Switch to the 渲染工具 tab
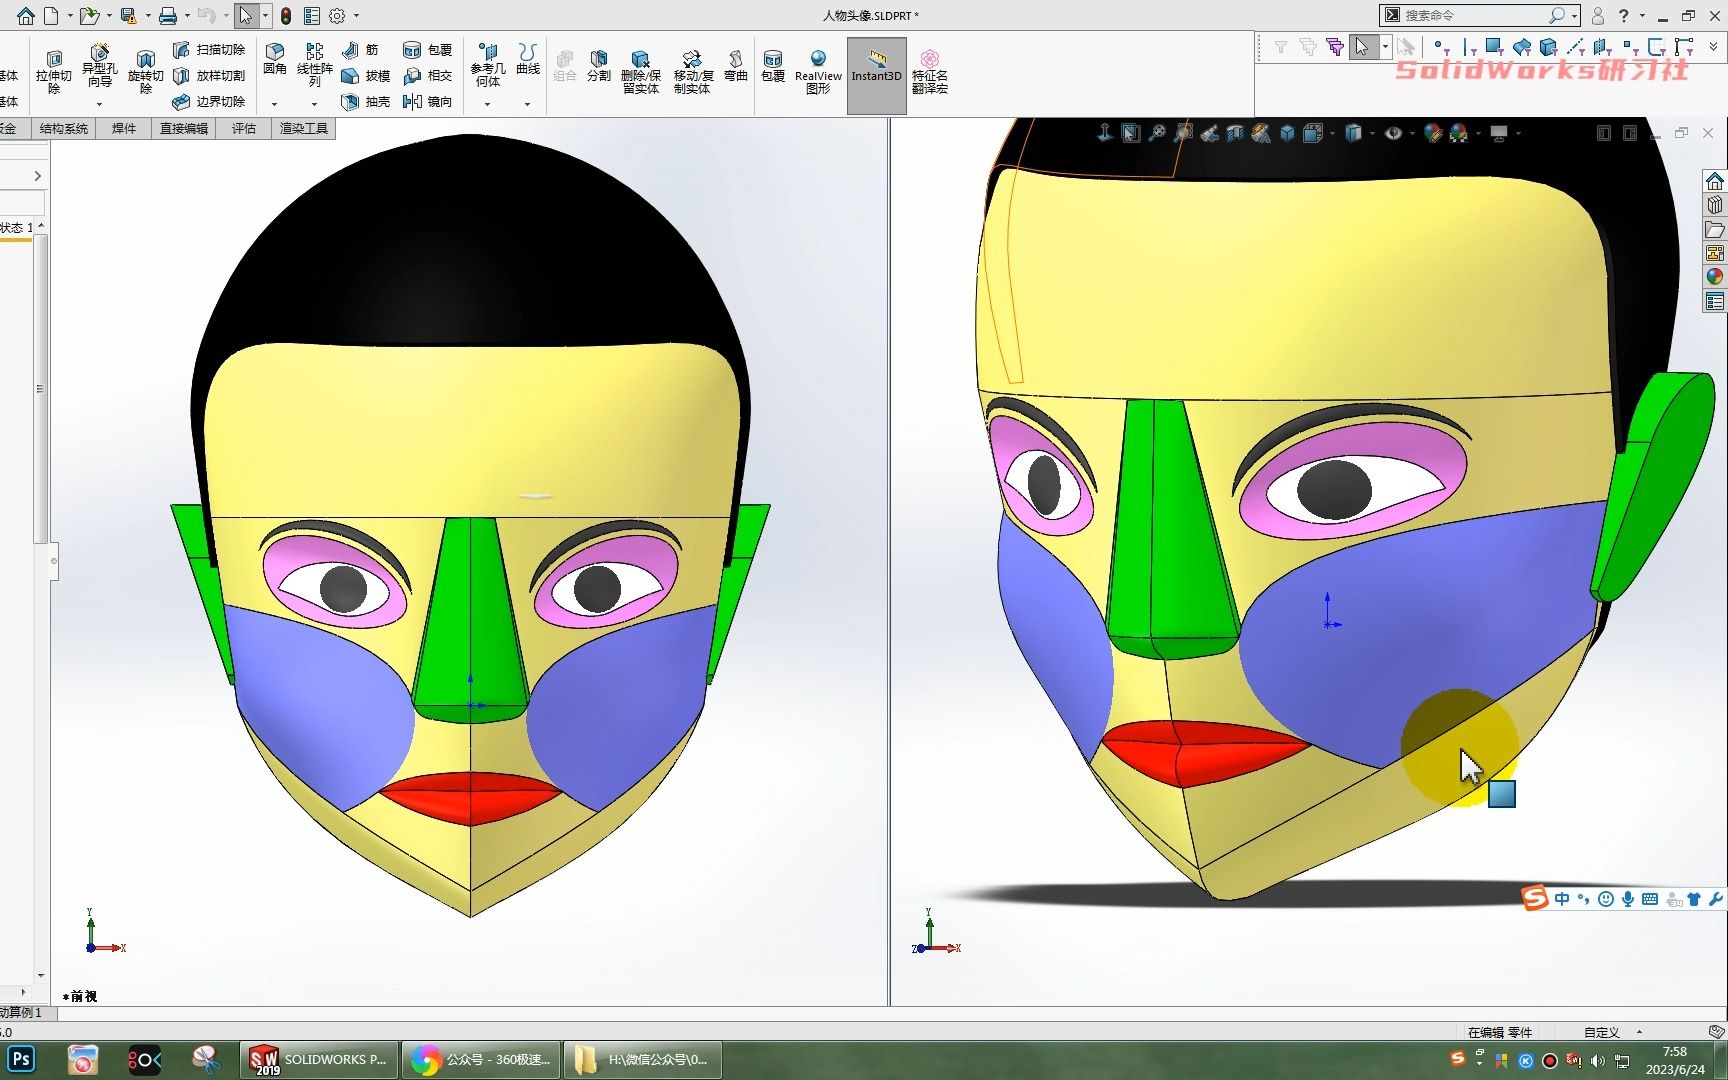The width and height of the screenshot is (1728, 1080). 303,128
